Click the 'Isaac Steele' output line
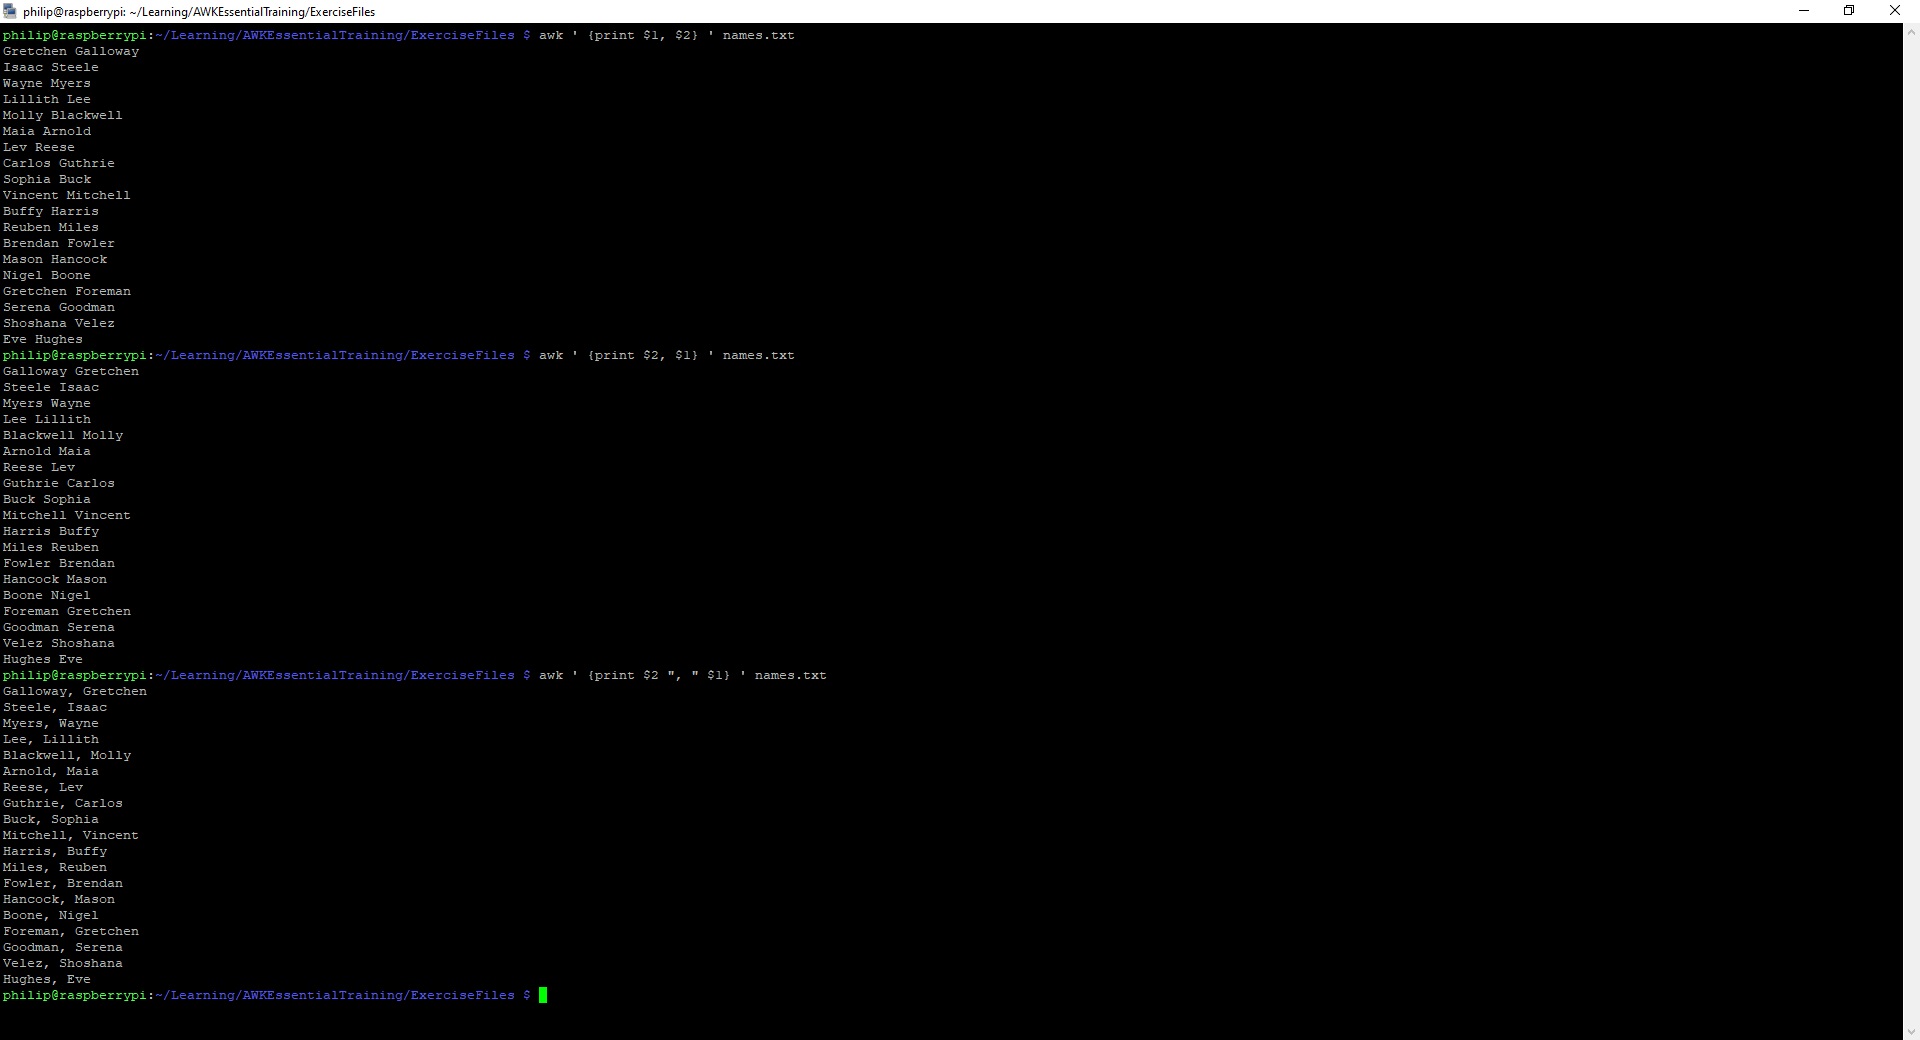 (51, 67)
